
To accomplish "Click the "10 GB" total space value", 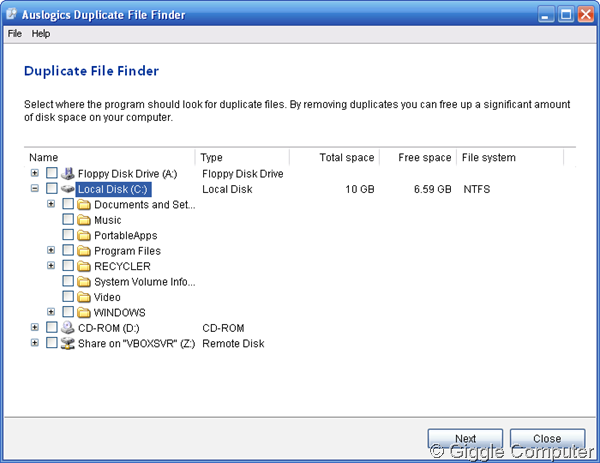I will [x=360, y=189].
